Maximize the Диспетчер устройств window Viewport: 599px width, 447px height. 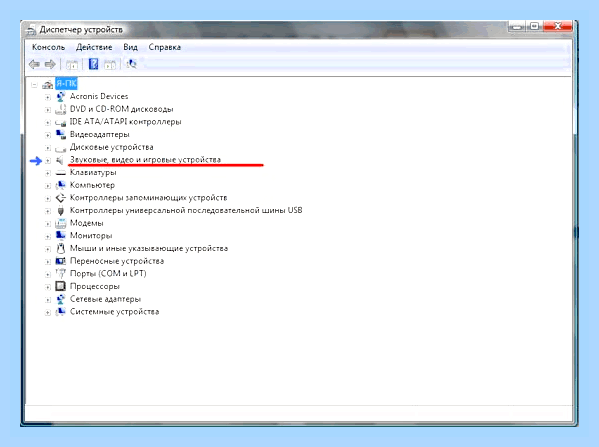point(534,26)
